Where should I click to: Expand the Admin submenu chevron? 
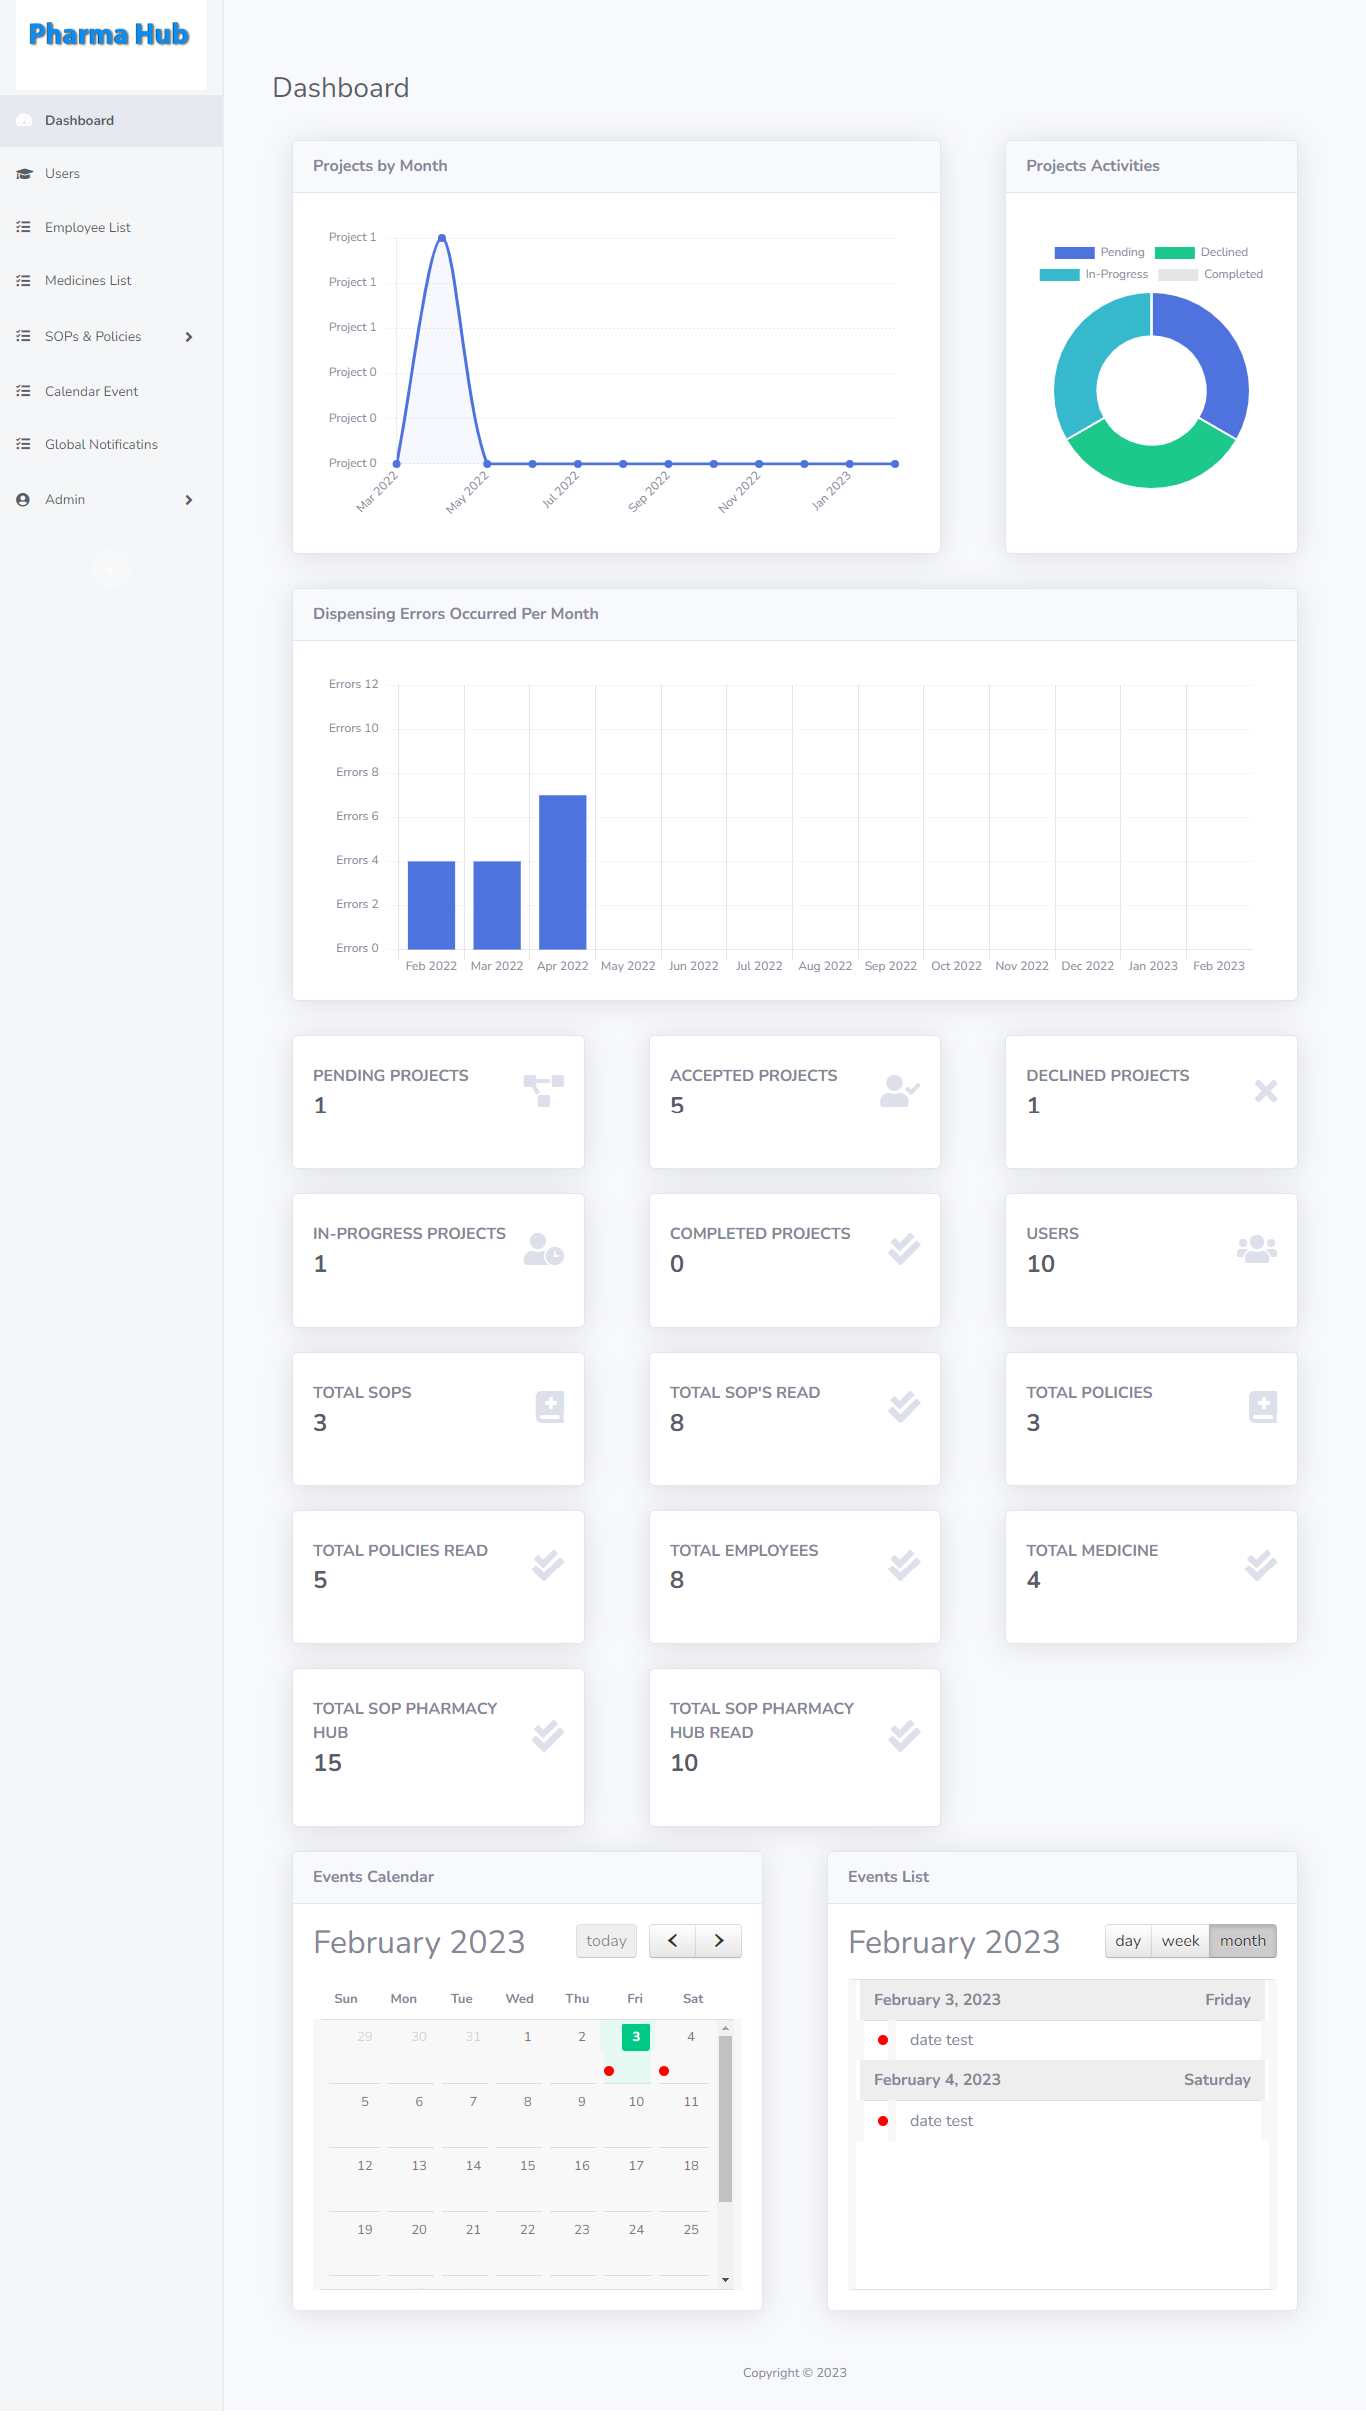coord(189,500)
